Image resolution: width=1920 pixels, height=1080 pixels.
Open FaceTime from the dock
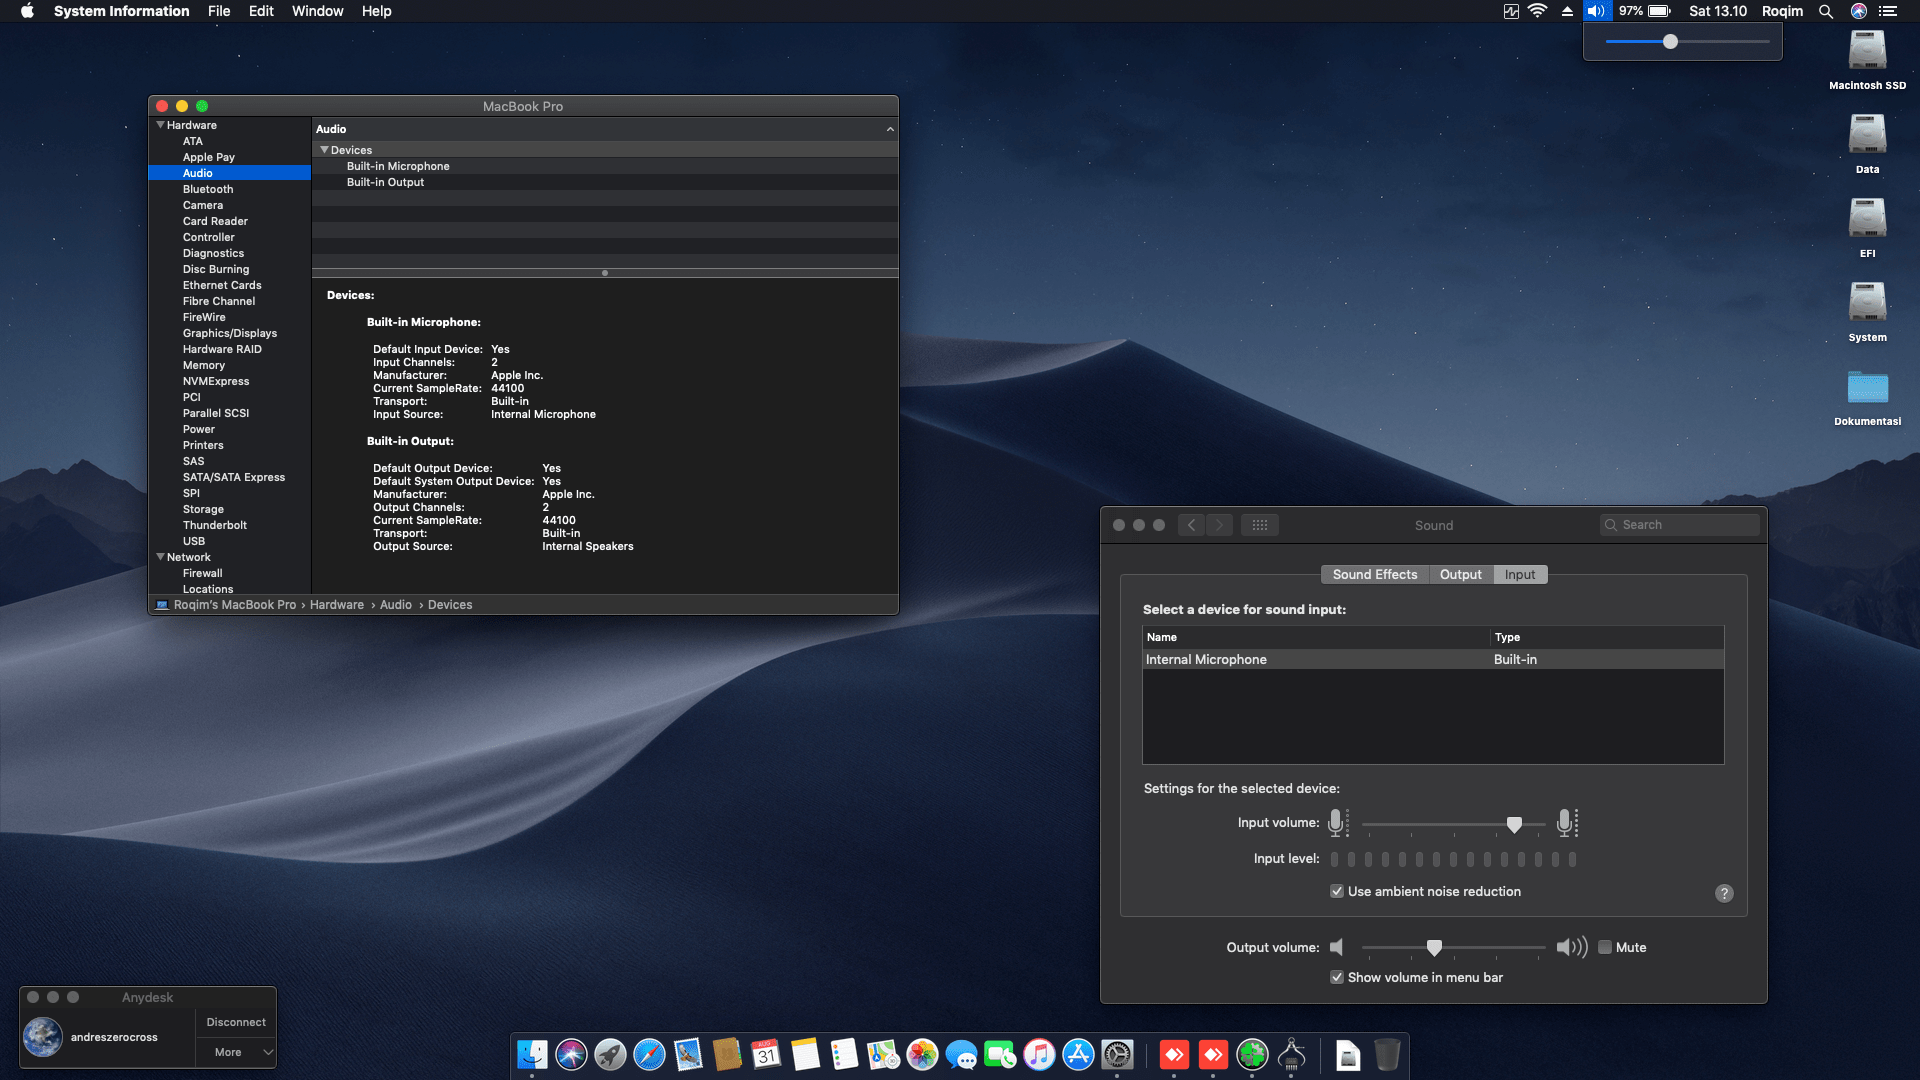(x=1000, y=1054)
